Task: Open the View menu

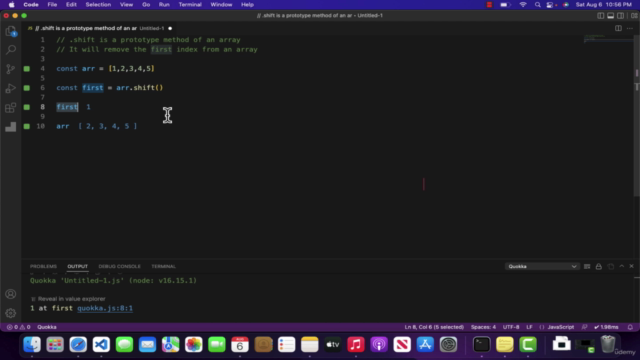Action: click(126, 4)
